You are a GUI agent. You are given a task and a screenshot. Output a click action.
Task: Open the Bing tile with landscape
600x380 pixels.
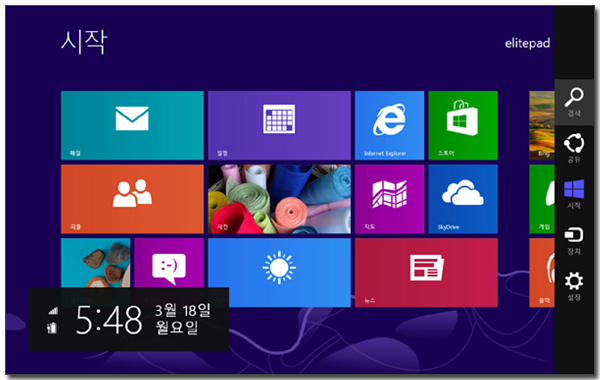pyautogui.click(x=542, y=125)
